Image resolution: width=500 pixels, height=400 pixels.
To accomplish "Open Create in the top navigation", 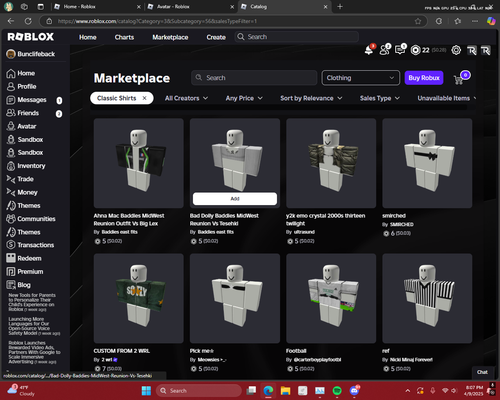I will [216, 37].
